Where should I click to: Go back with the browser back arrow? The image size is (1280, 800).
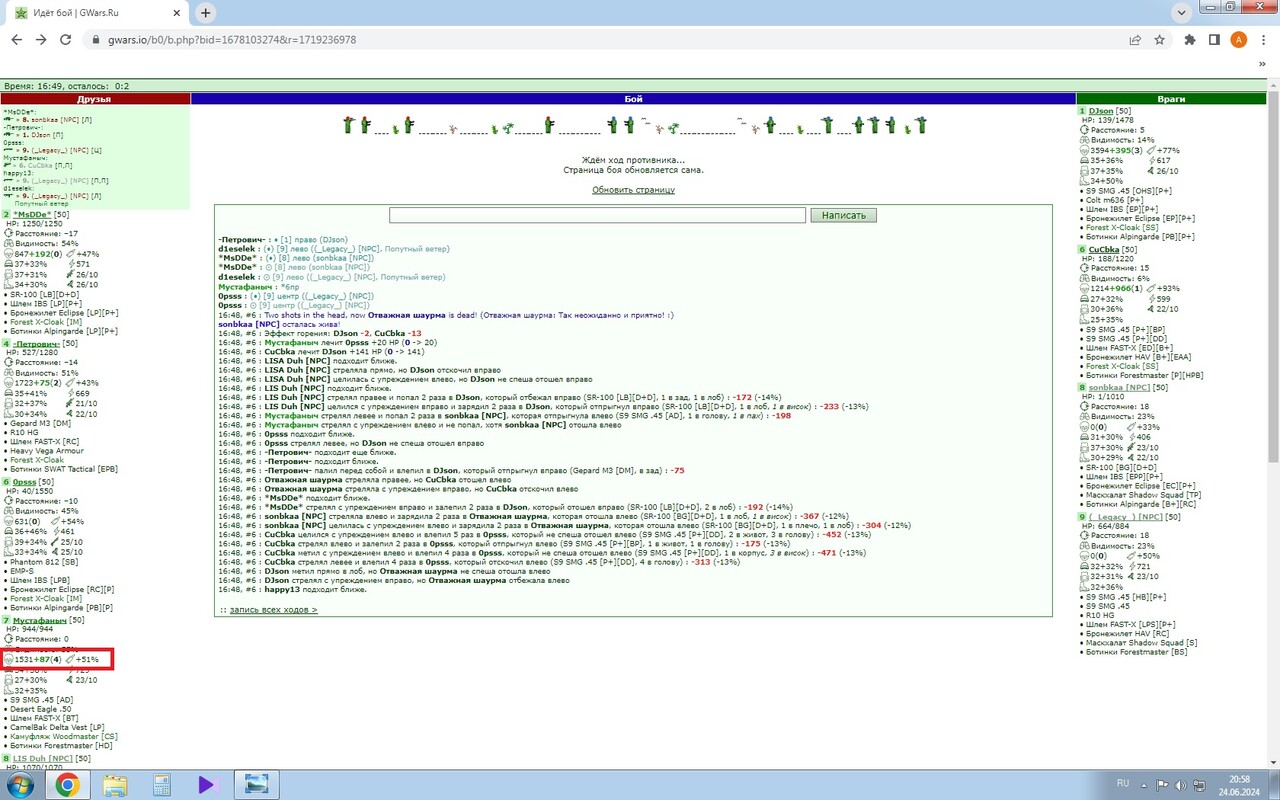pyautogui.click(x=16, y=40)
